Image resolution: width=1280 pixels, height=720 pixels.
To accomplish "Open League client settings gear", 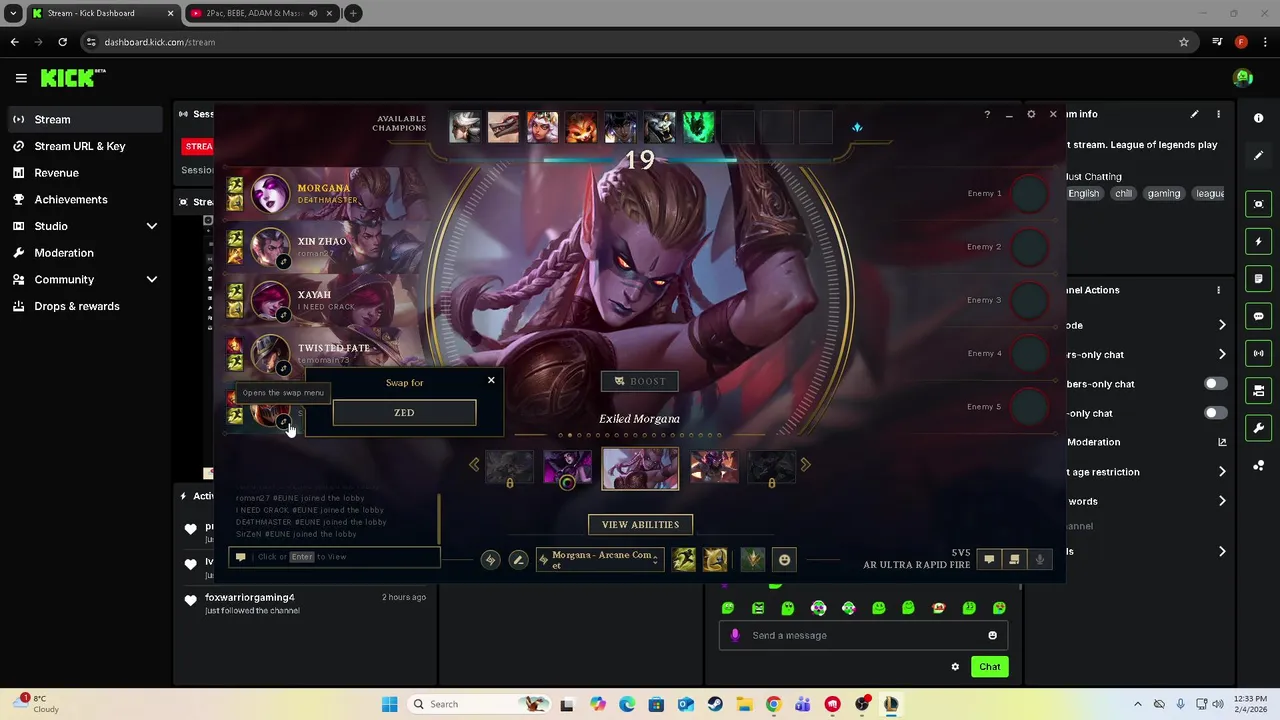I will click(x=1031, y=115).
